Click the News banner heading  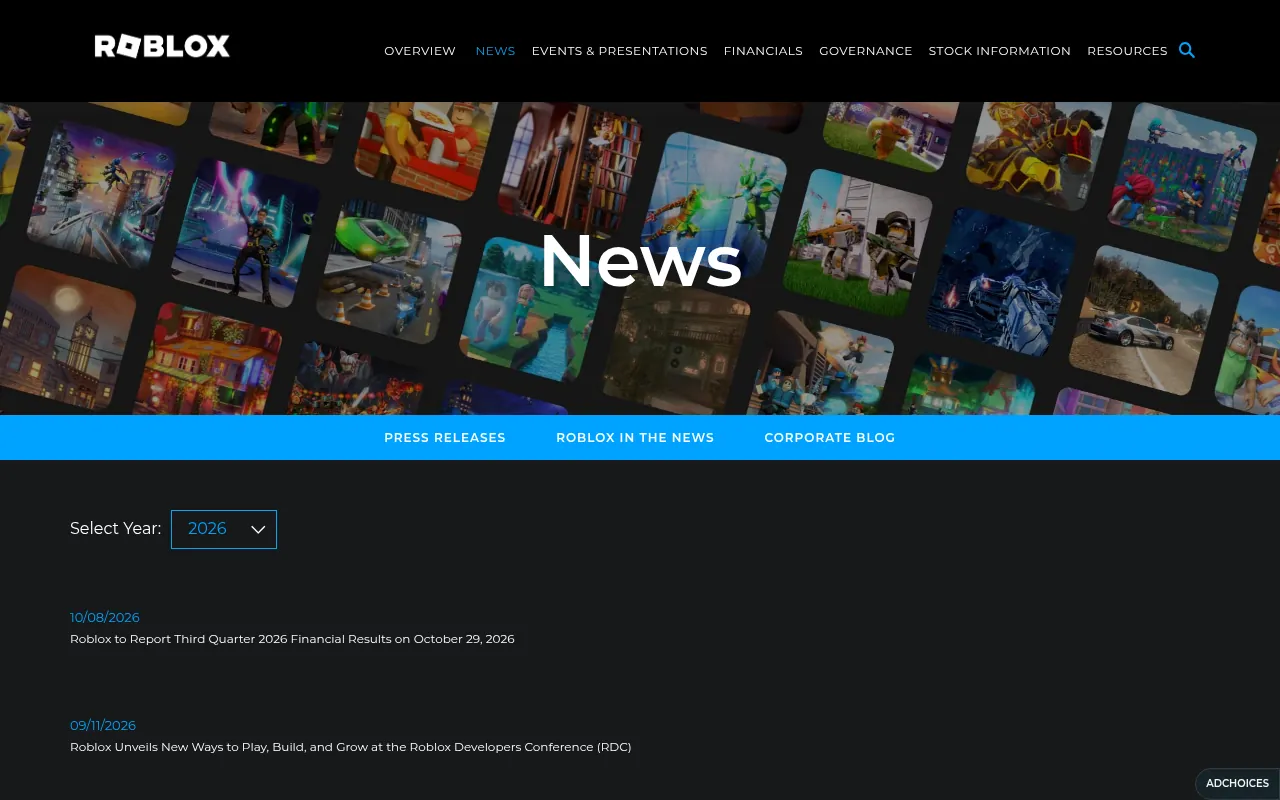pos(641,261)
